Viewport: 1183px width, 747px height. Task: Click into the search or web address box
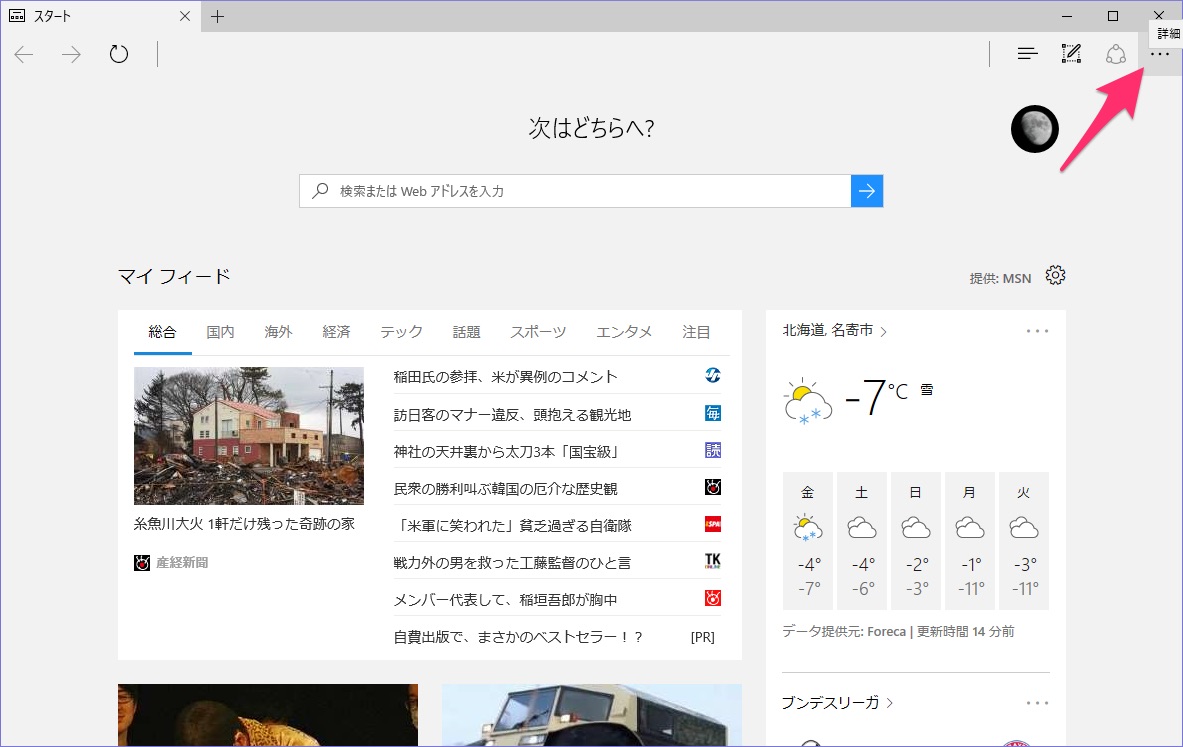575,191
